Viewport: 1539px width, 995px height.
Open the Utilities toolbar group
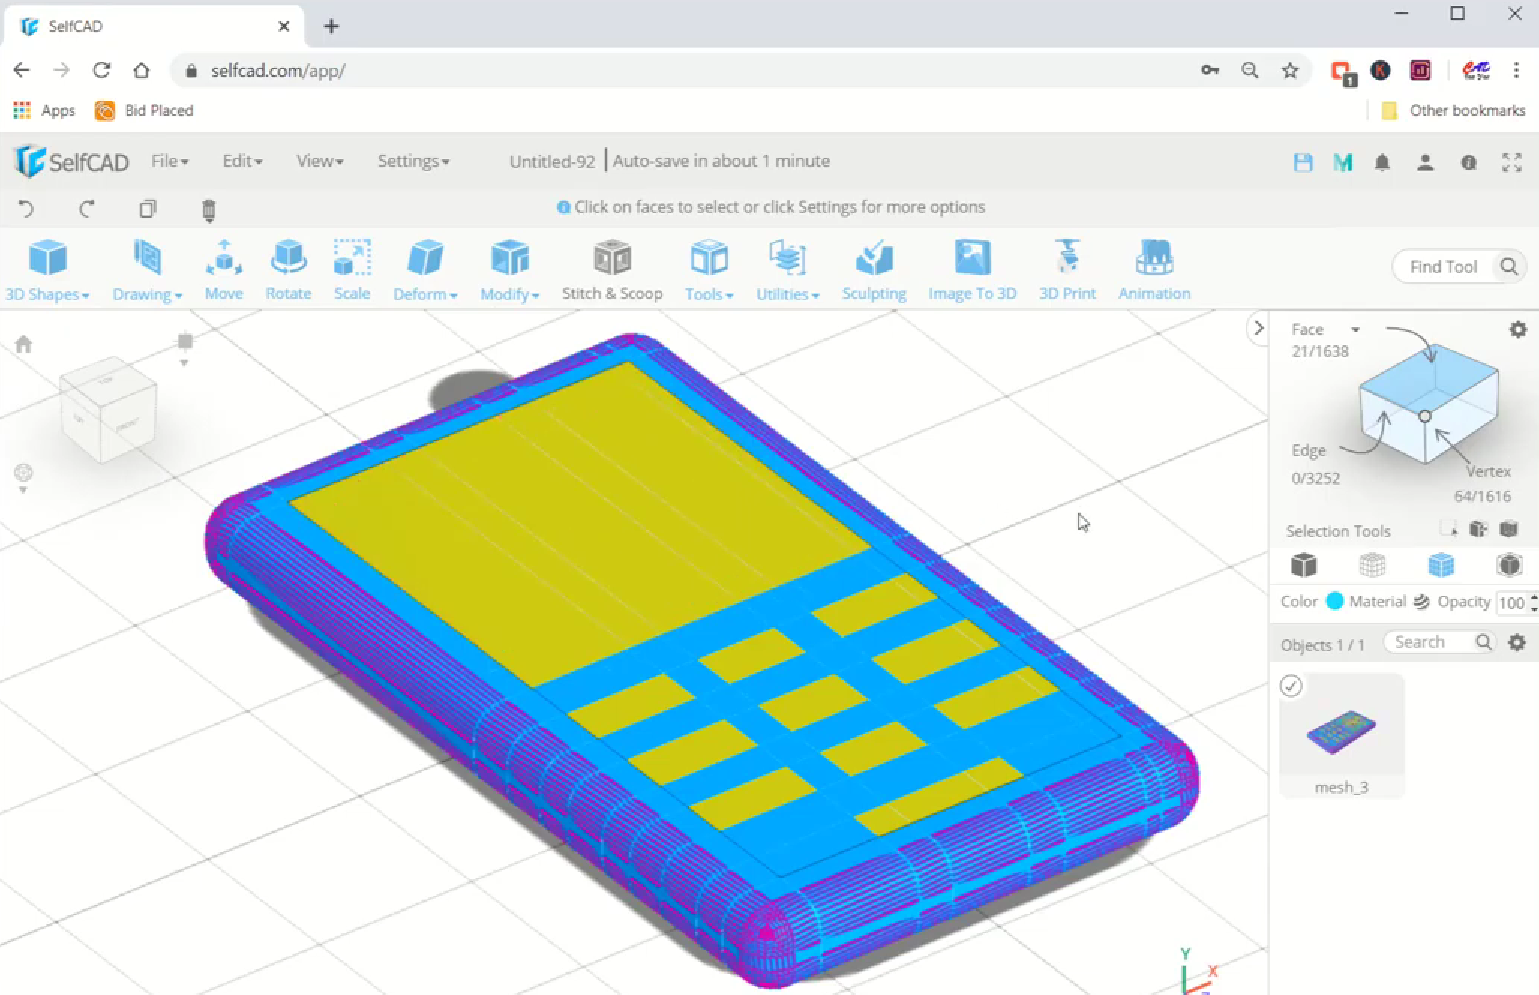point(788,271)
